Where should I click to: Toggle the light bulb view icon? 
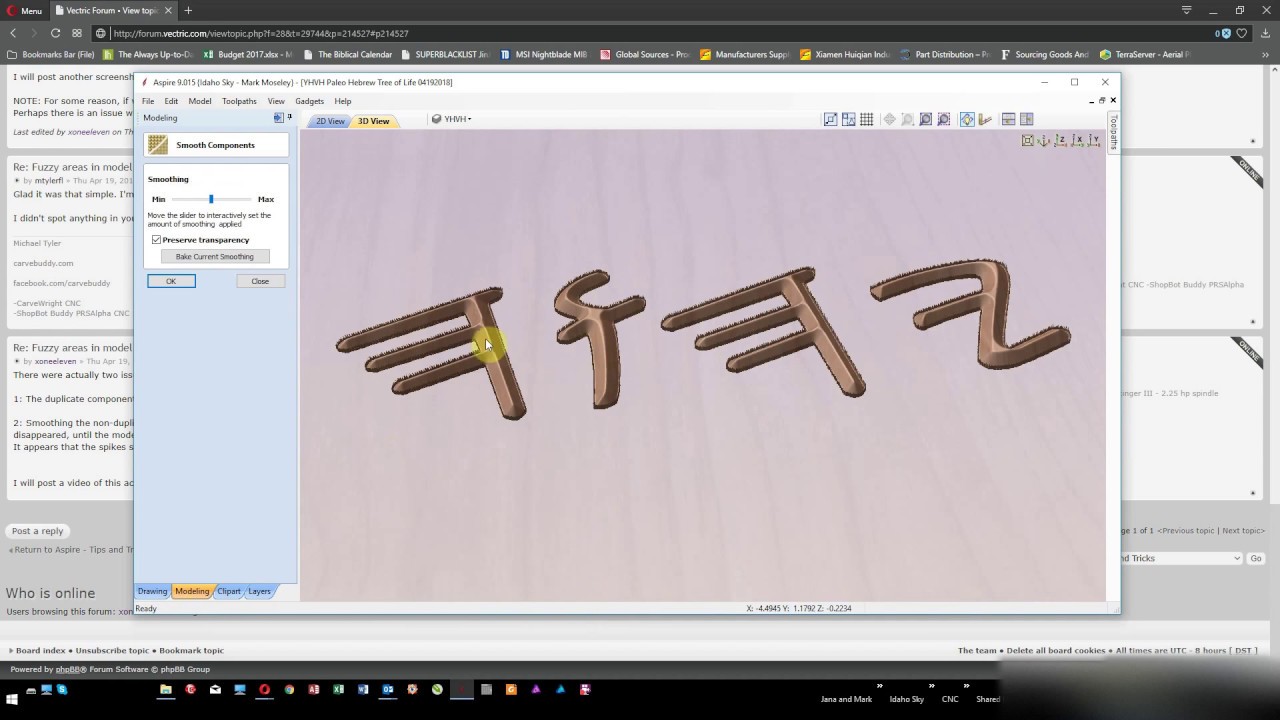tap(967, 119)
